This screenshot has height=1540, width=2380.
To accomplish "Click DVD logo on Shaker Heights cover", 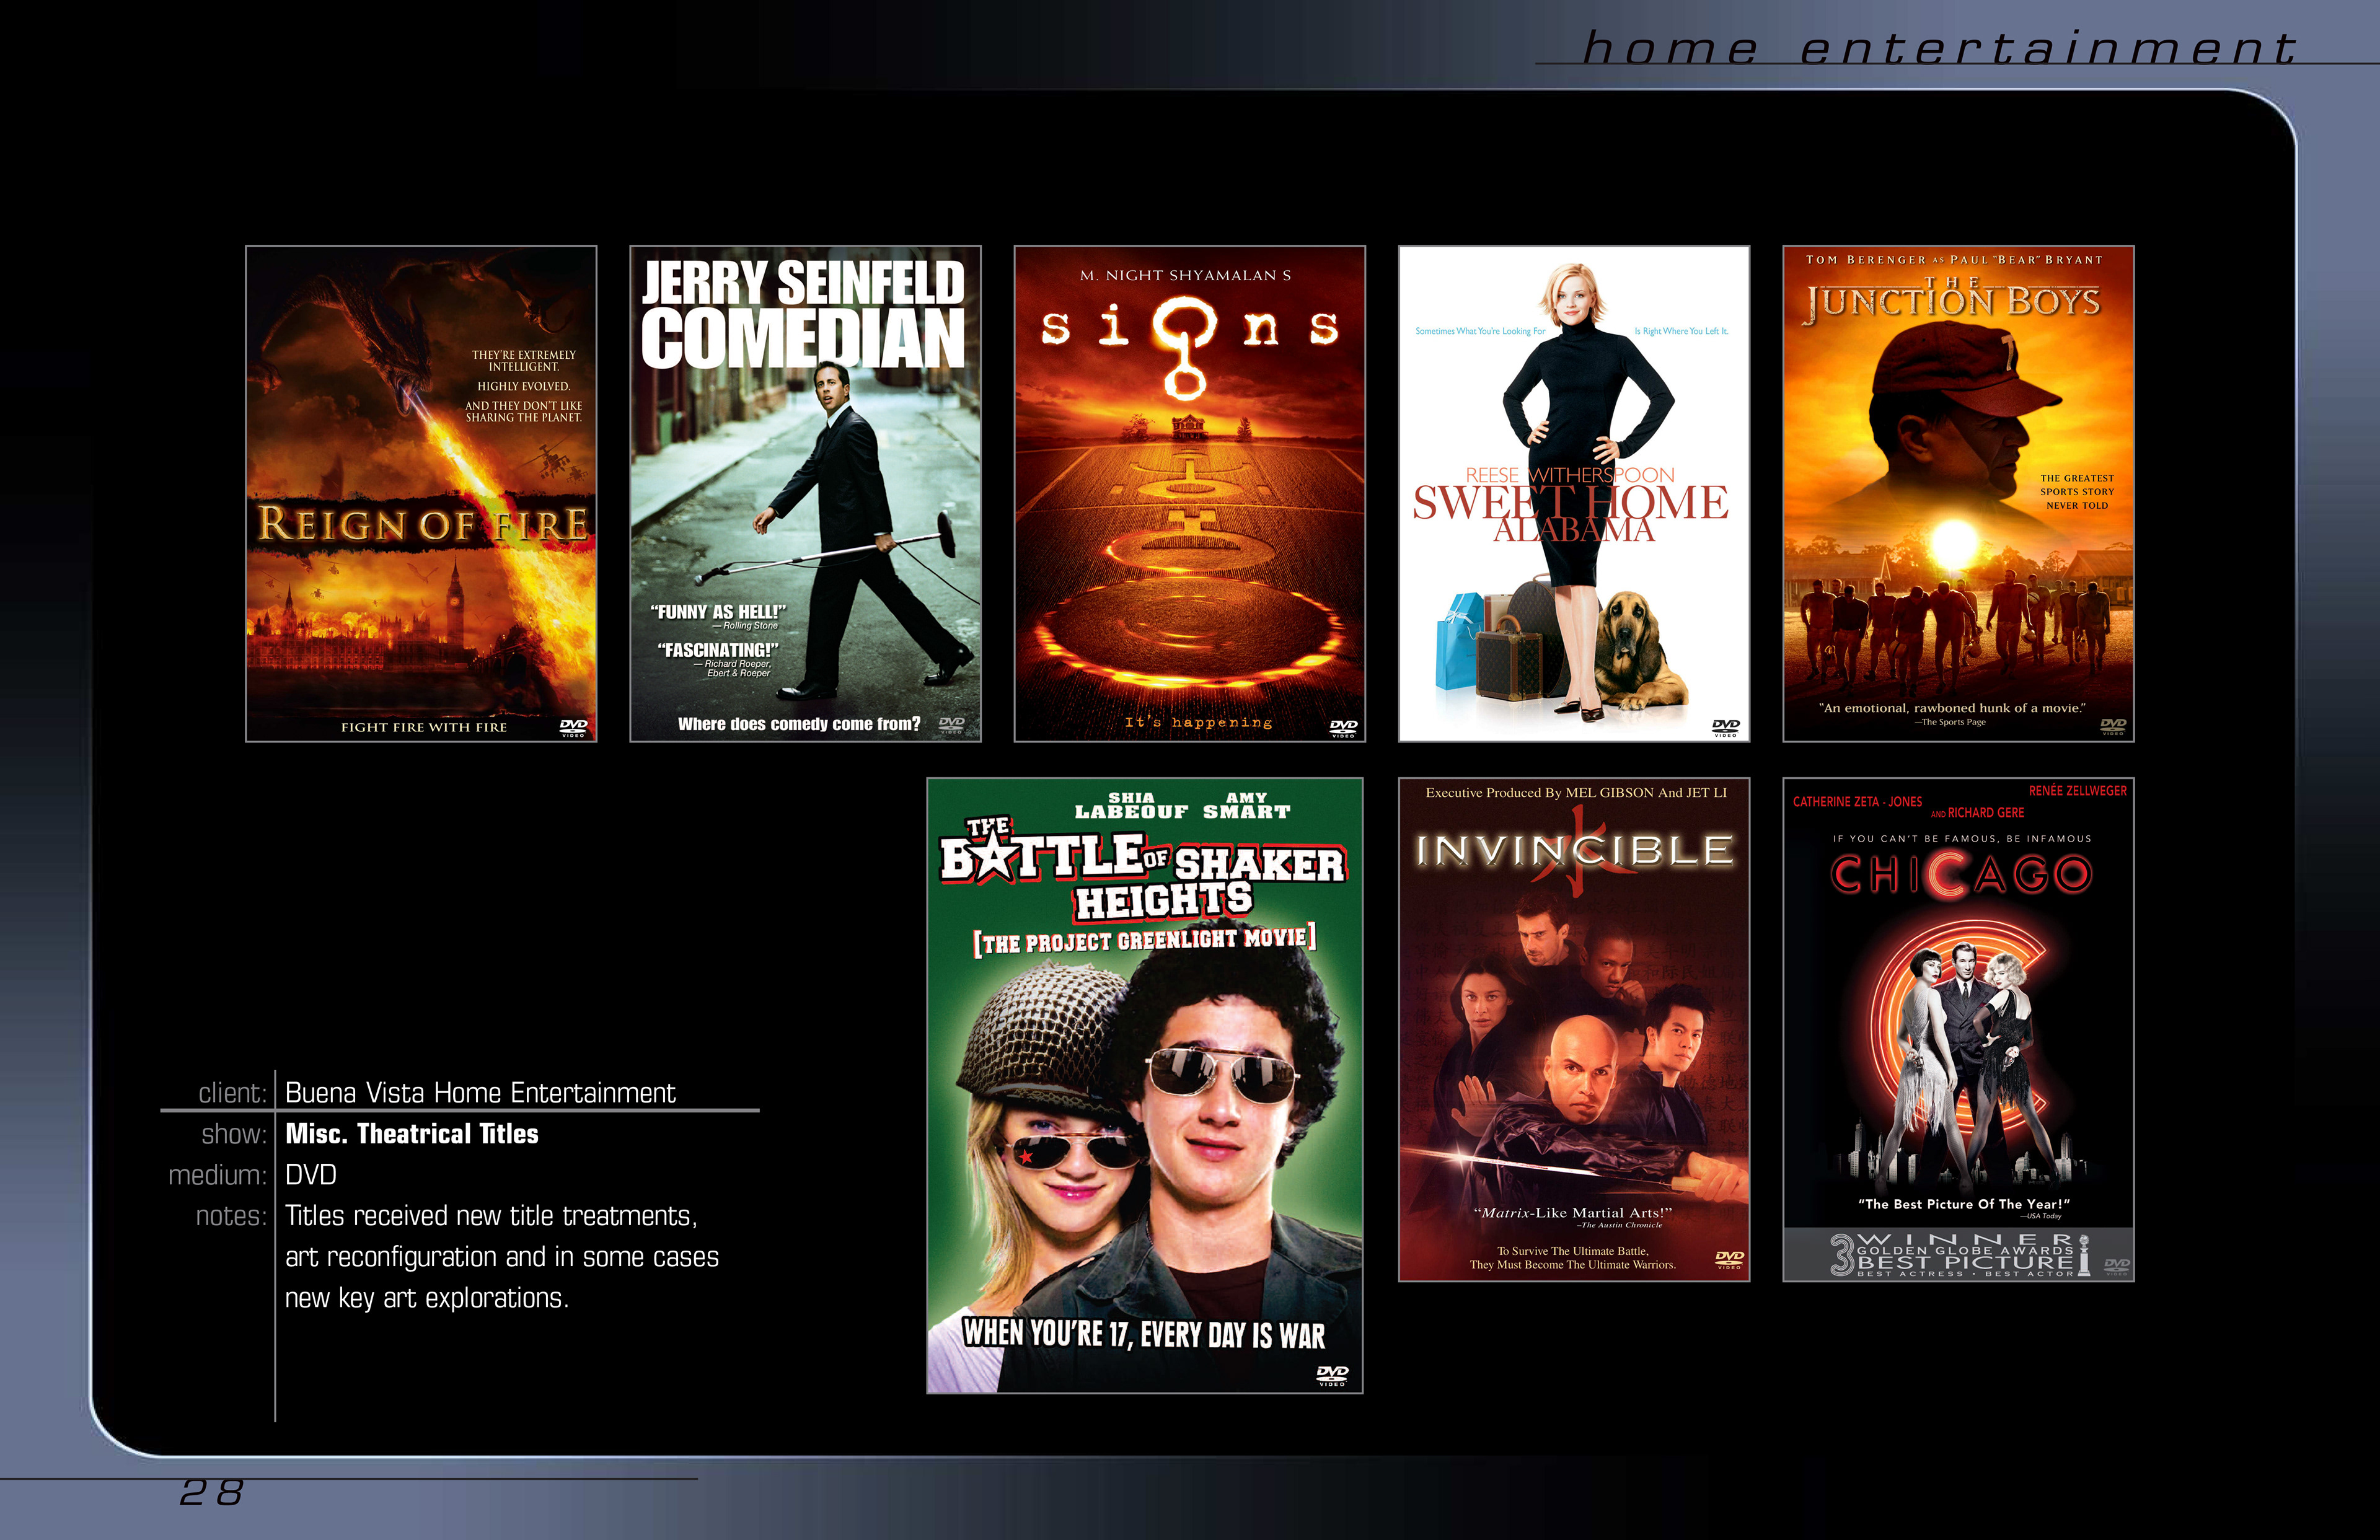I will coord(1332,1375).
